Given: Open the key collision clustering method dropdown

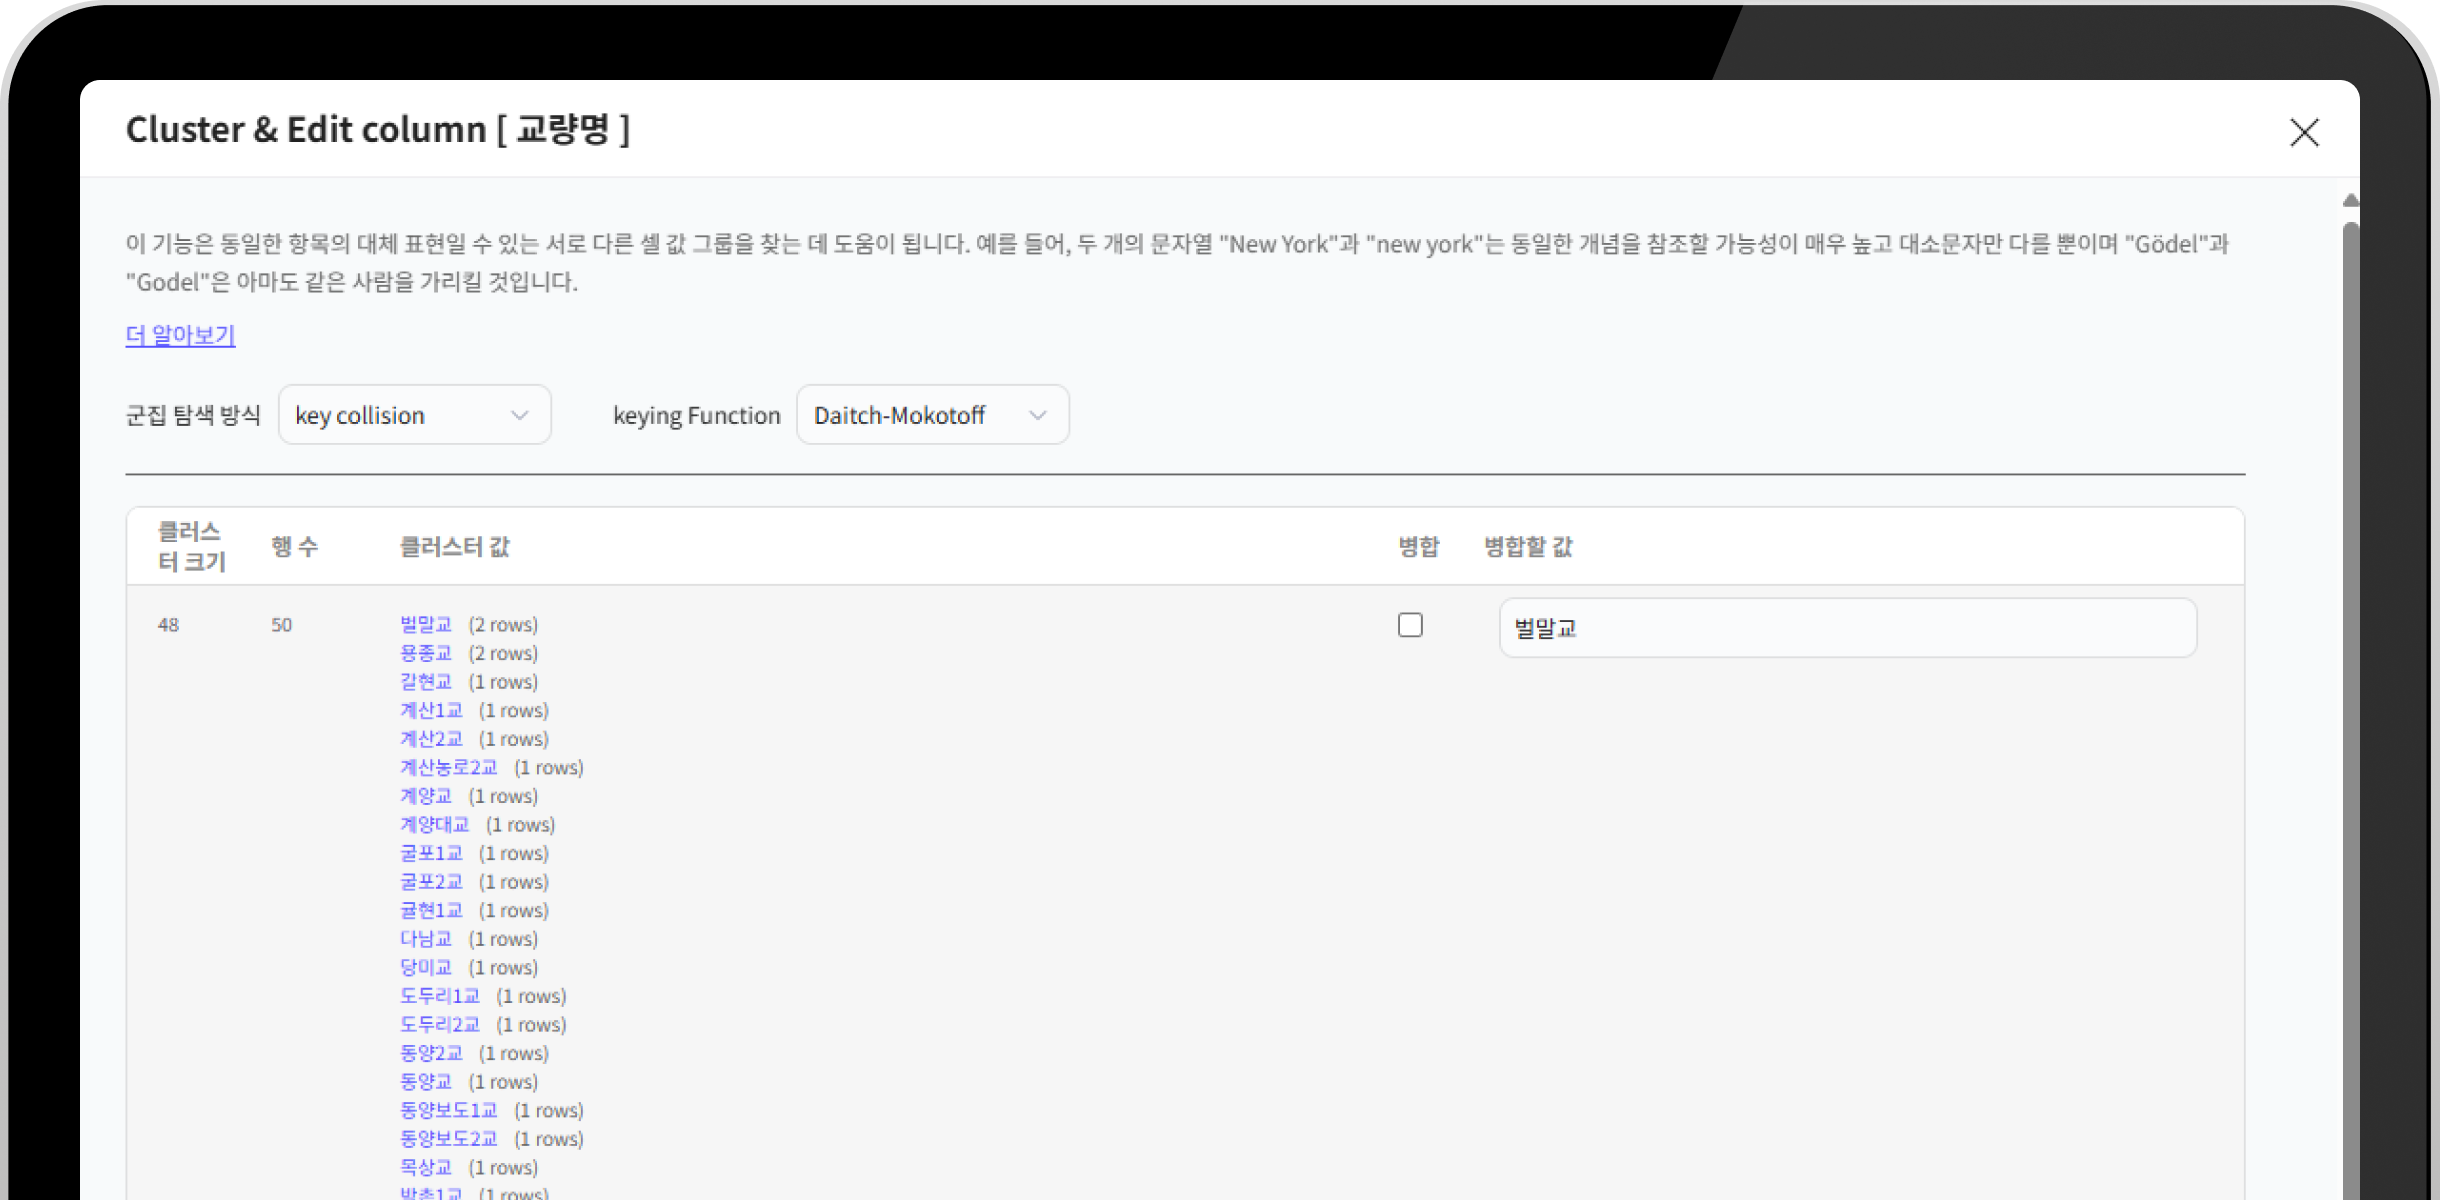Looking at the screenshot, I should click(414, 415).
